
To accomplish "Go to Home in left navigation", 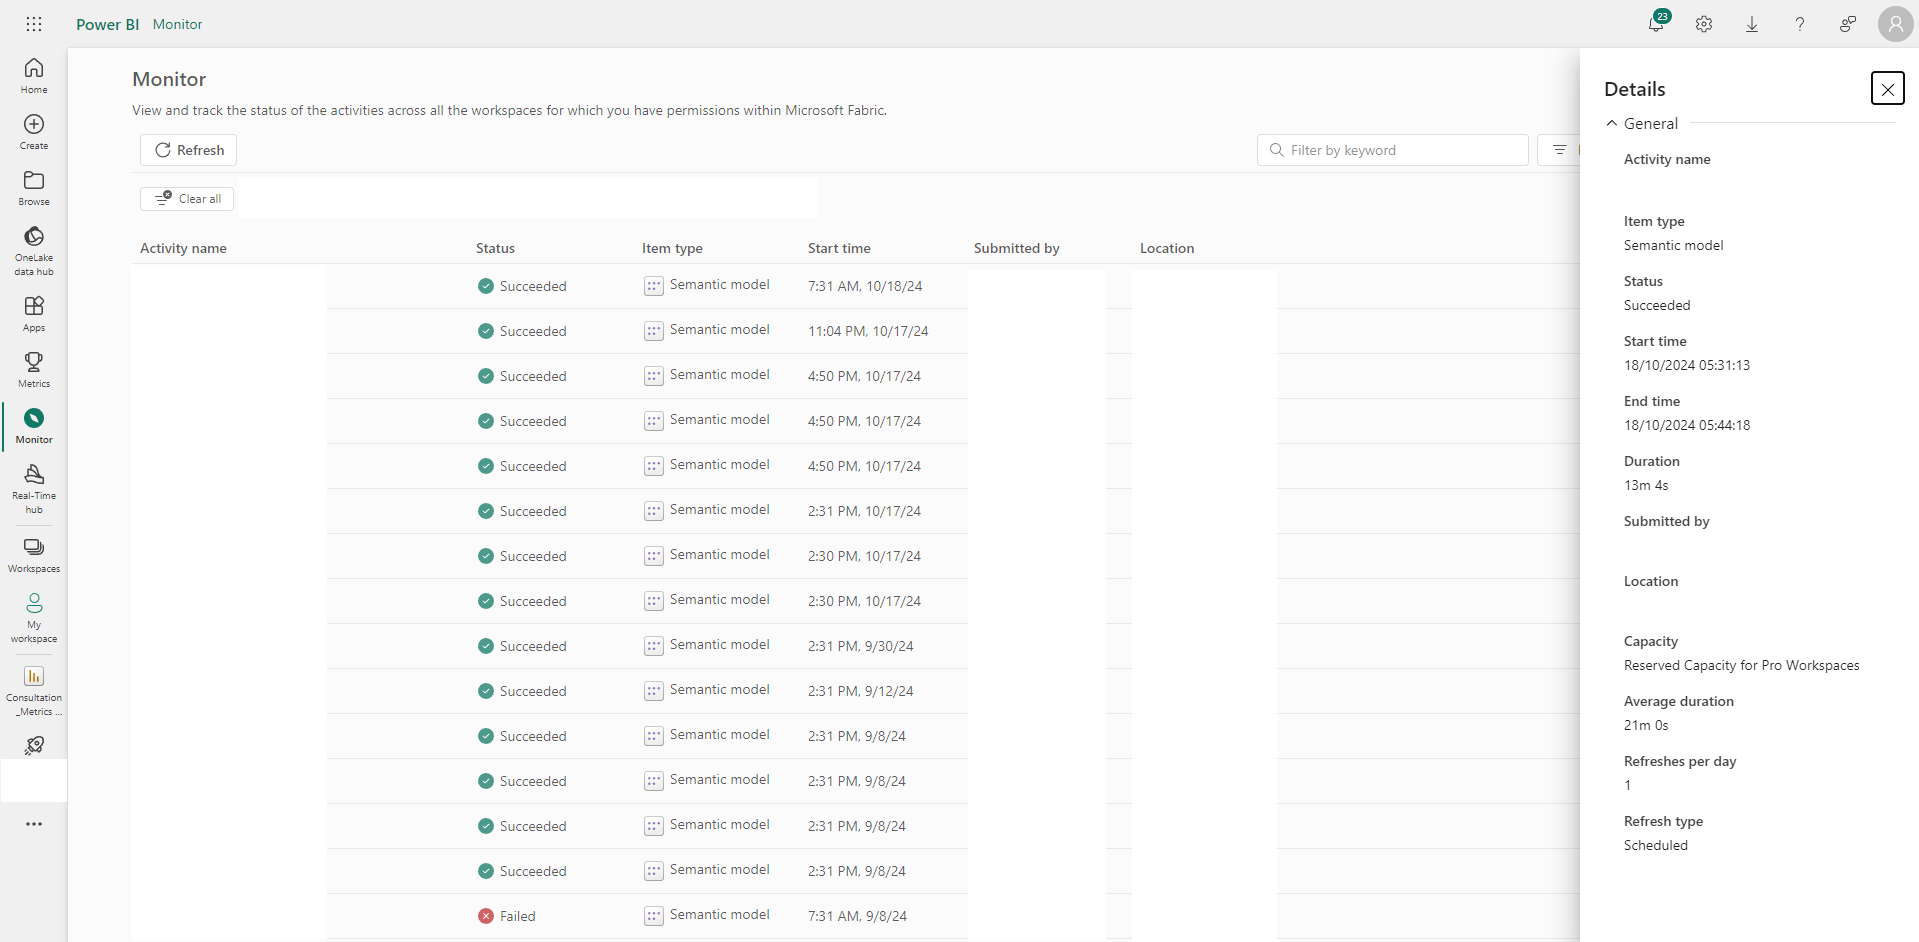I will coord(34,76).
